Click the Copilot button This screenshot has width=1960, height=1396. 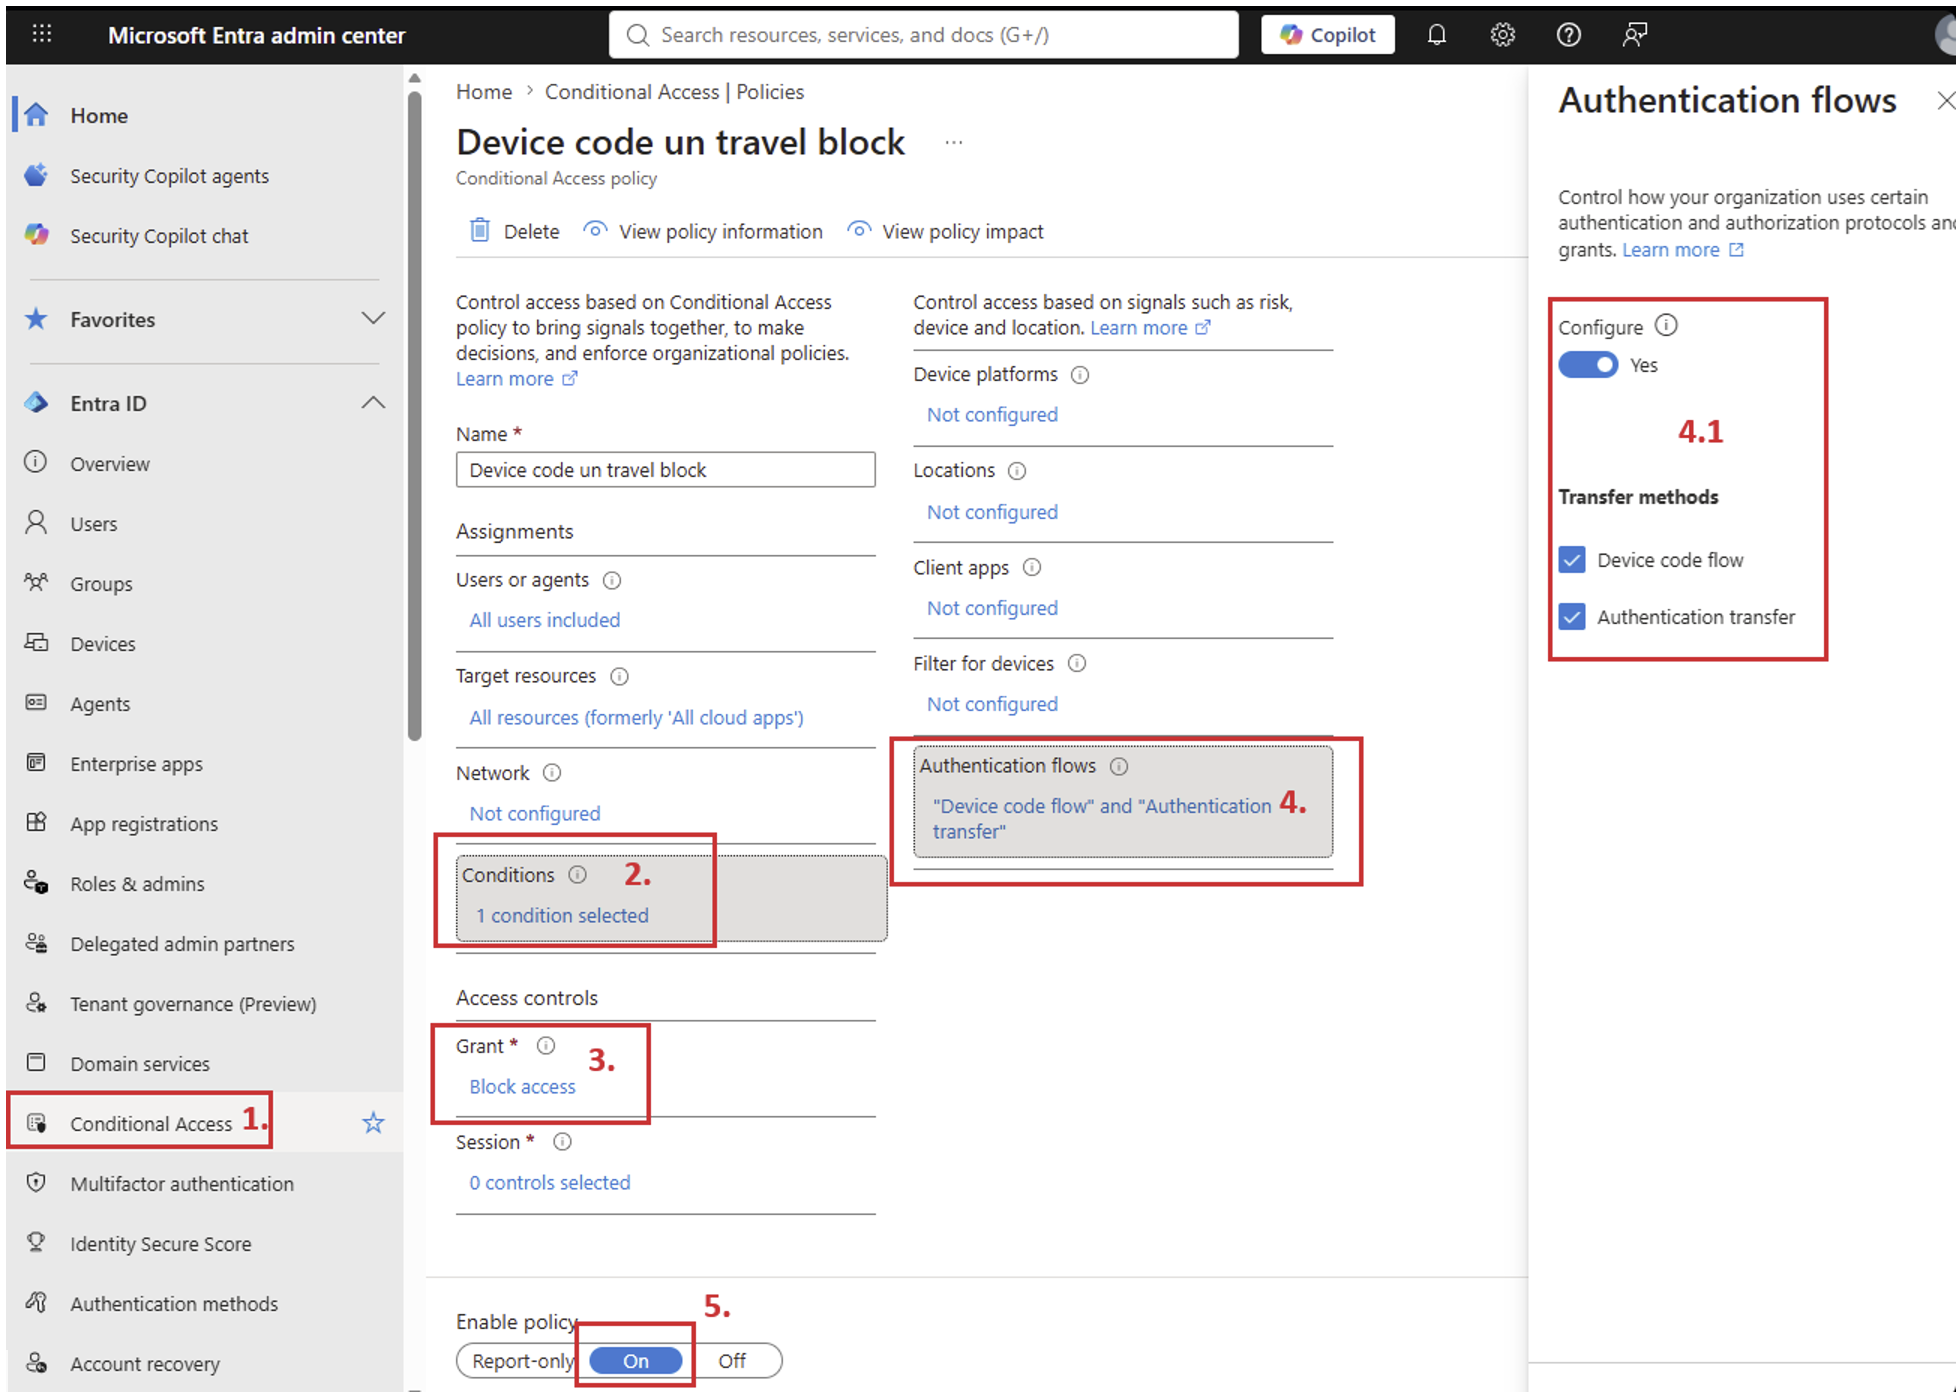point(1327,35)
